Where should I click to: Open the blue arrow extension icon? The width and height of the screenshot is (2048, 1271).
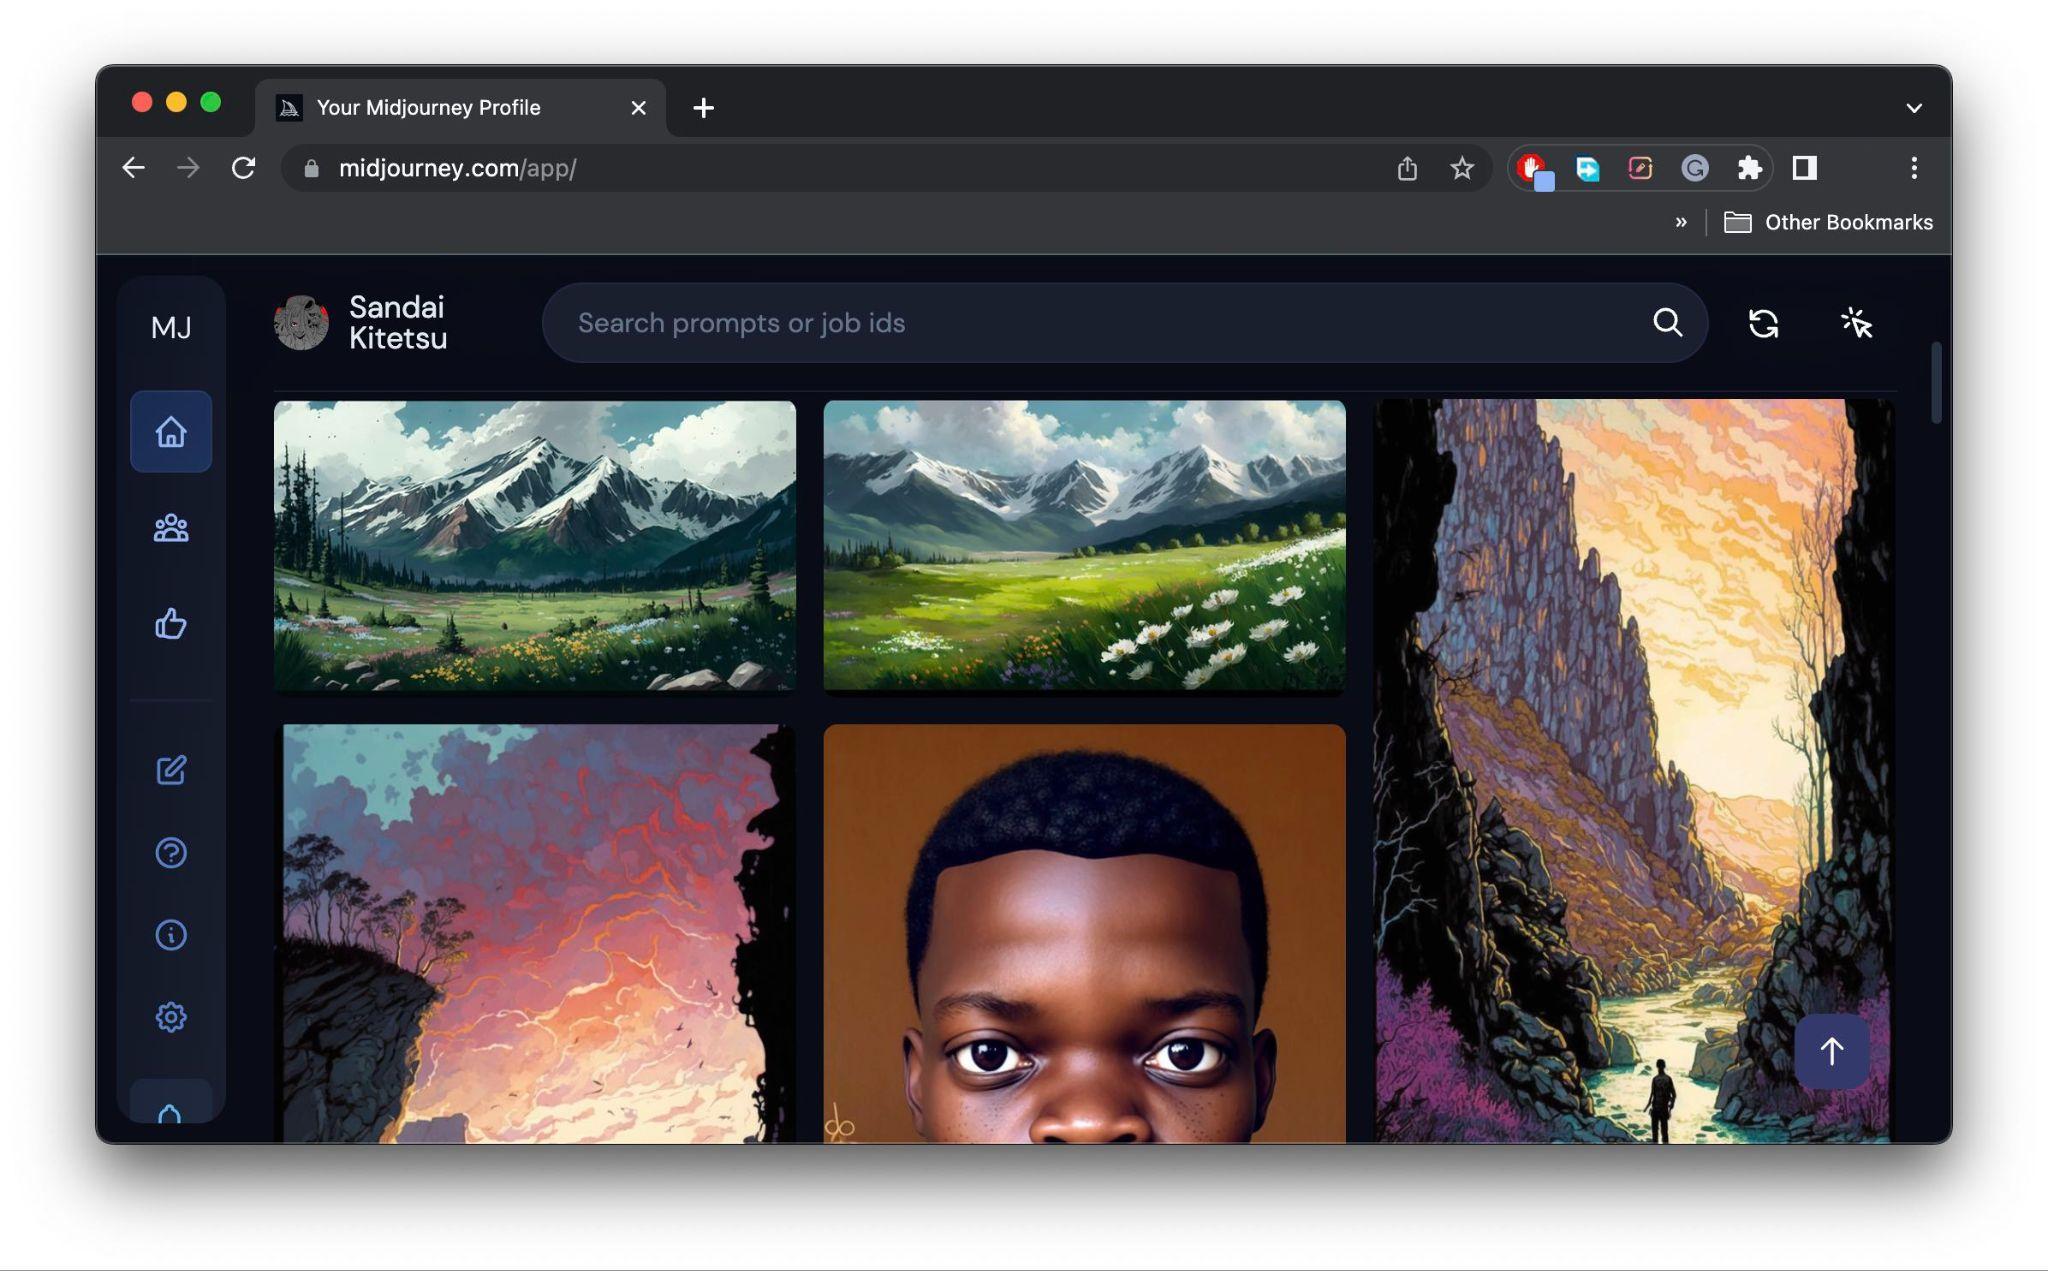pyautogui.click(x=1587, y=168)
